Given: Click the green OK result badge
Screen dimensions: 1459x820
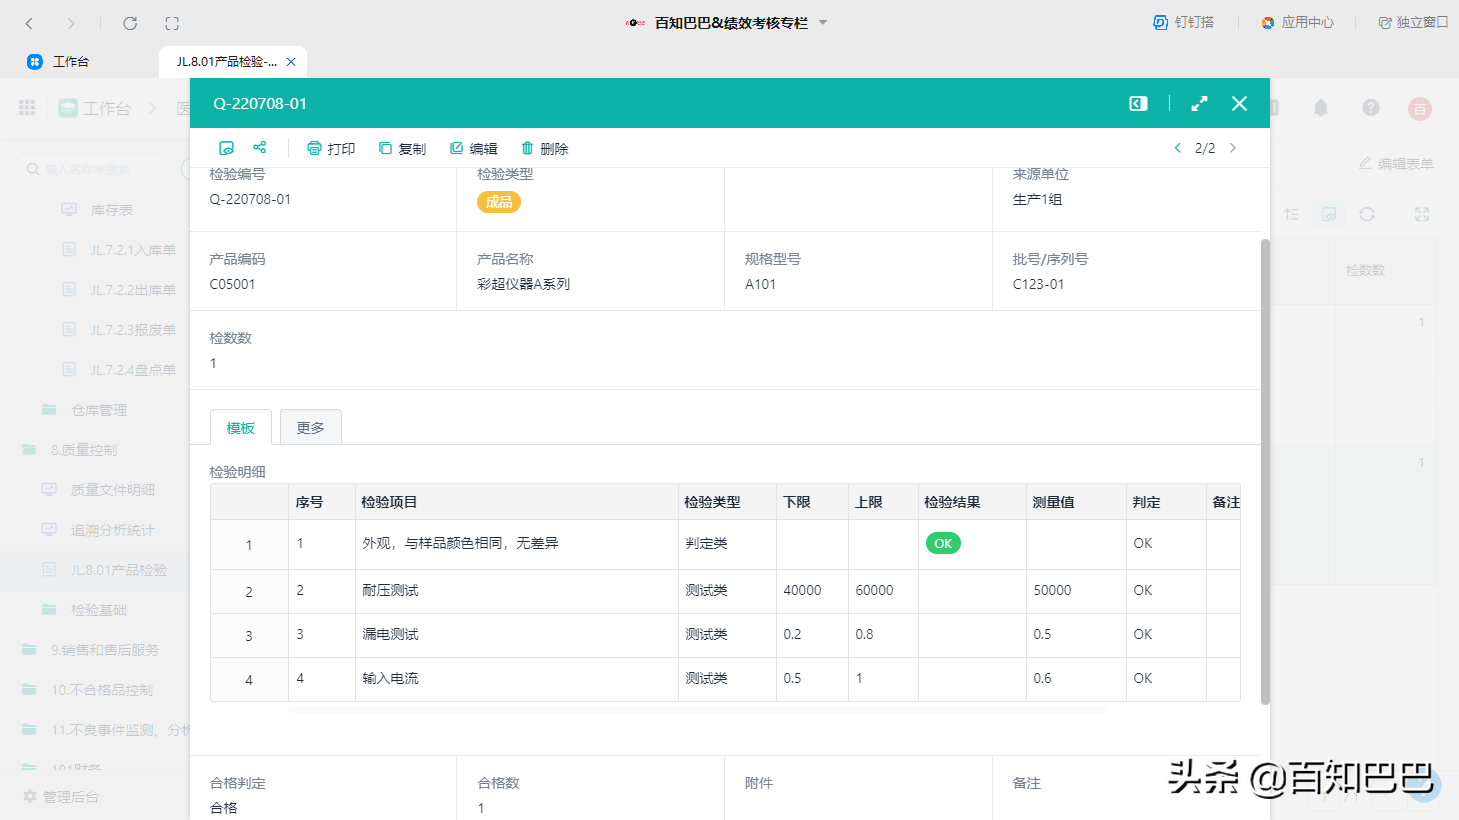Looking at the screenshot, I should coord(943,543).
